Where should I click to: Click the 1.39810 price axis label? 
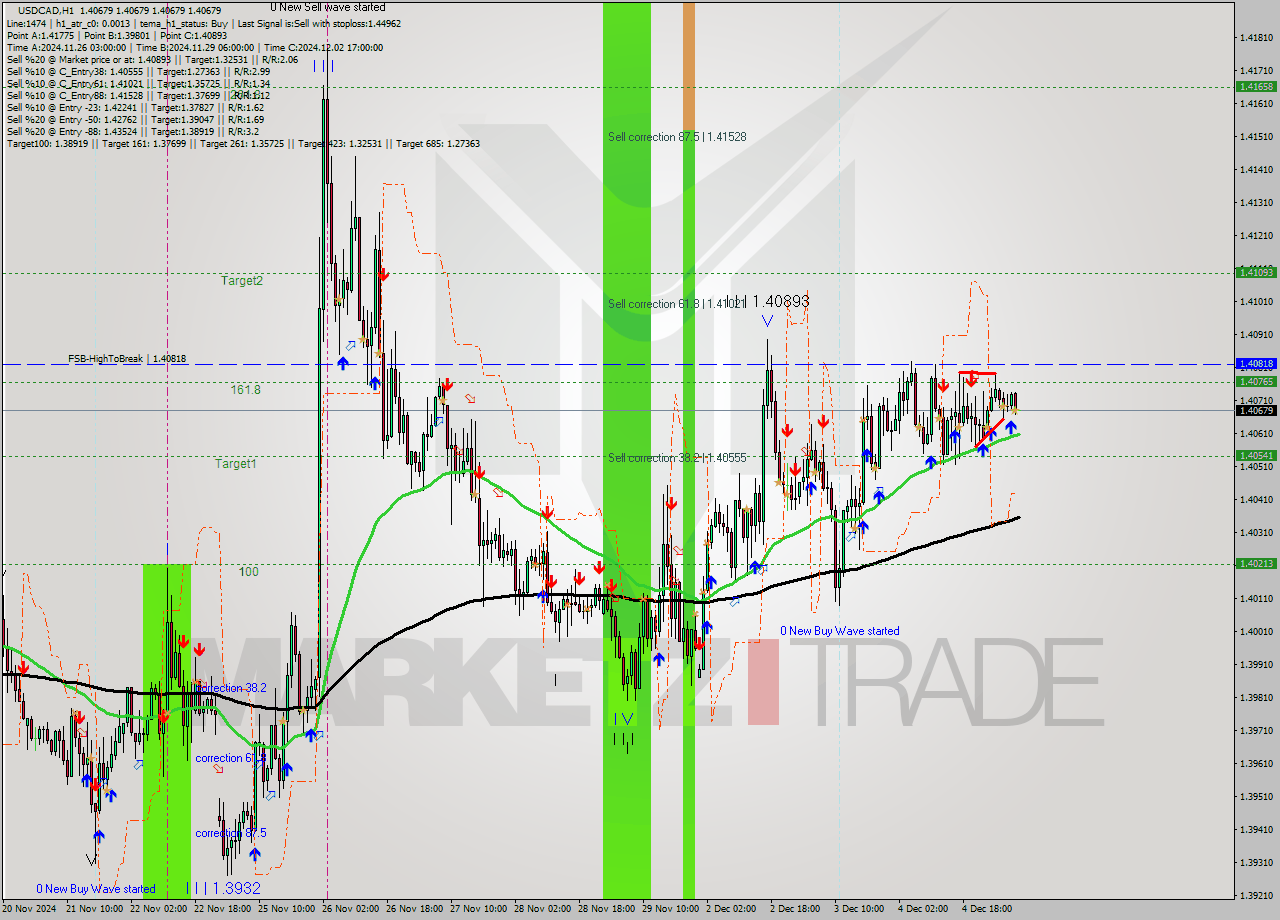point(1256,697)
